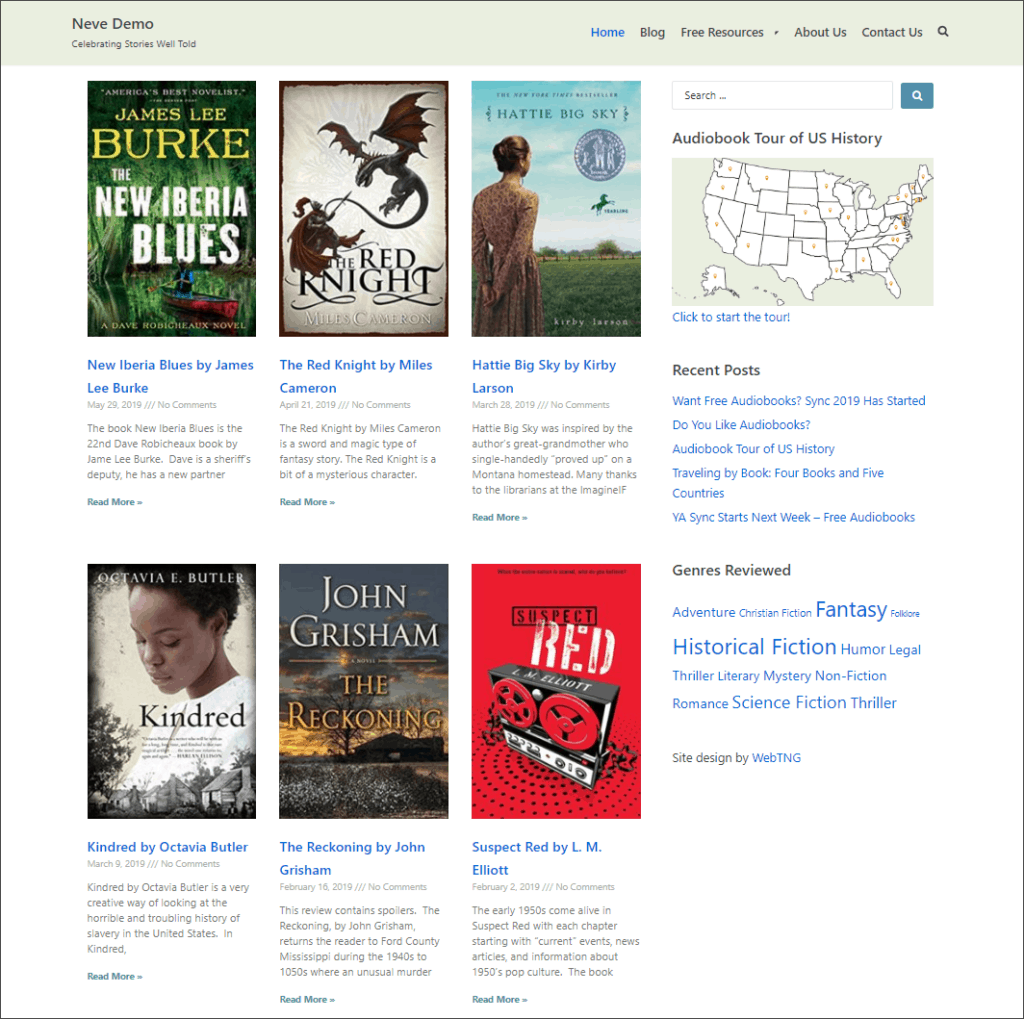Click the 'Audiobook Tour of US History' widget heading
The height and width of the screenshot is (1019, 1024).
click(776, 138)
